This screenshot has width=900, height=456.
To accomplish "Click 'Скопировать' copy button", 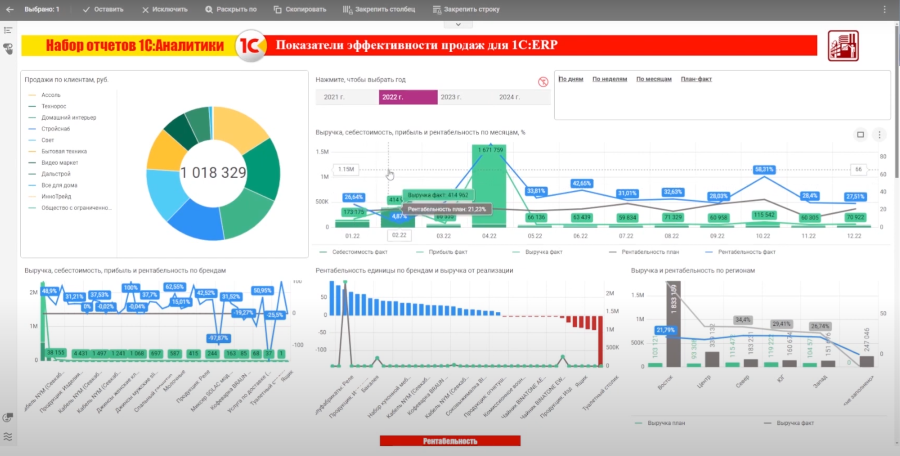I will click(x=300, y=9).
